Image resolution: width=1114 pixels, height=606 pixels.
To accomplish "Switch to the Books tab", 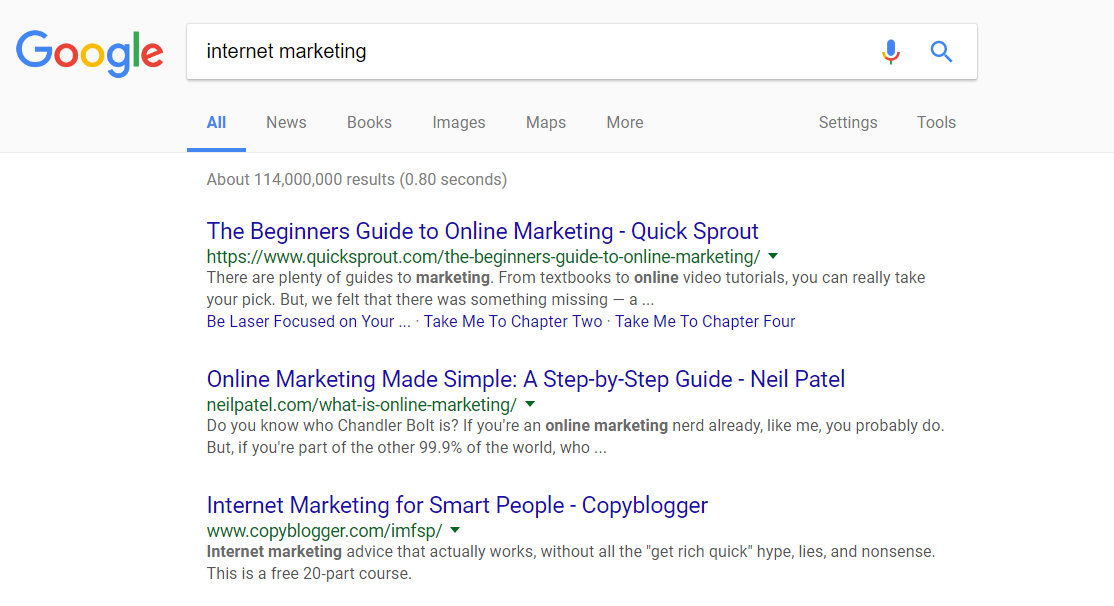I will 369,122.
